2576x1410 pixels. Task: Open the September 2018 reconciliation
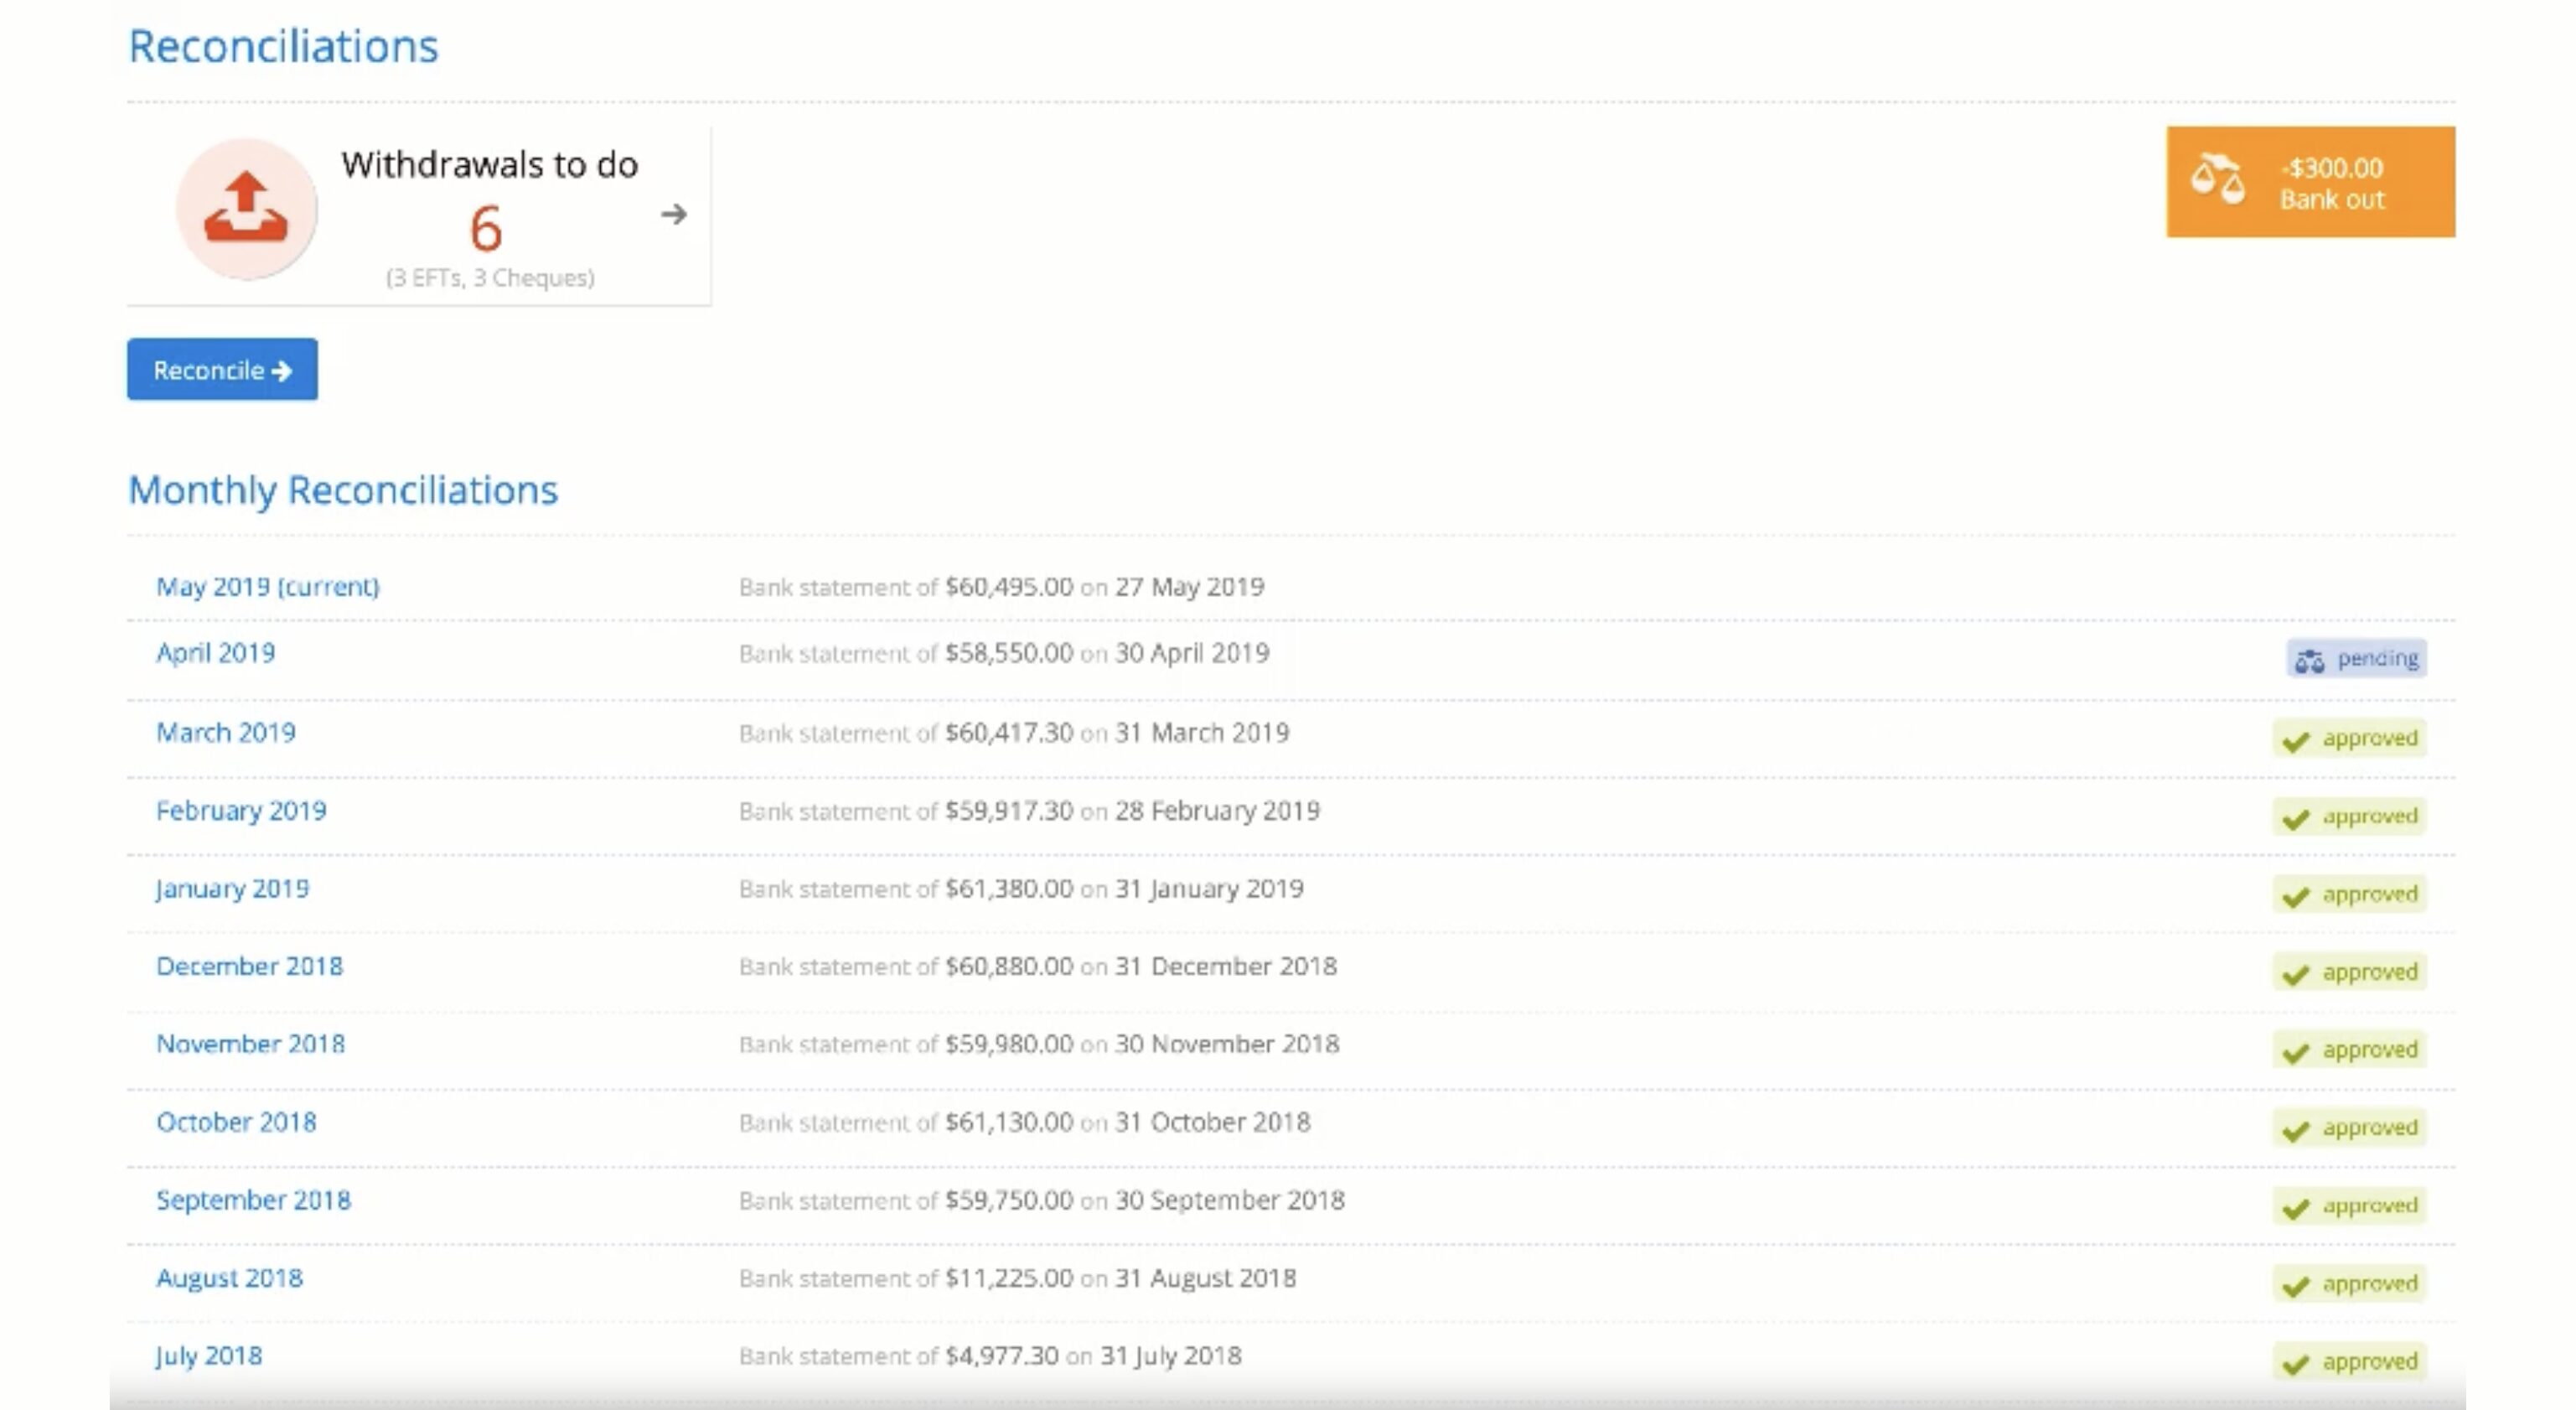[253, 1200]
